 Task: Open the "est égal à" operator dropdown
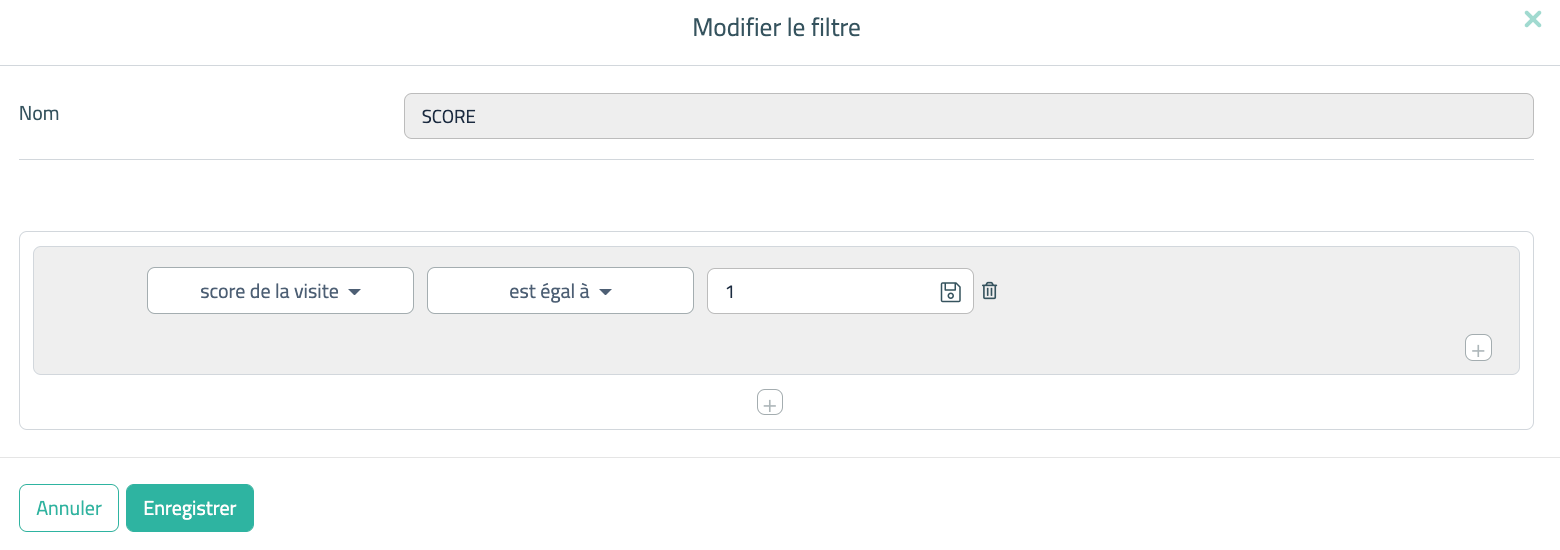[x=560, y=291]
